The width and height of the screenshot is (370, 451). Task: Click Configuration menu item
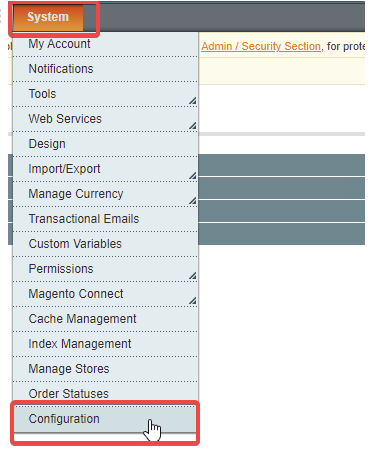[105, 419]
